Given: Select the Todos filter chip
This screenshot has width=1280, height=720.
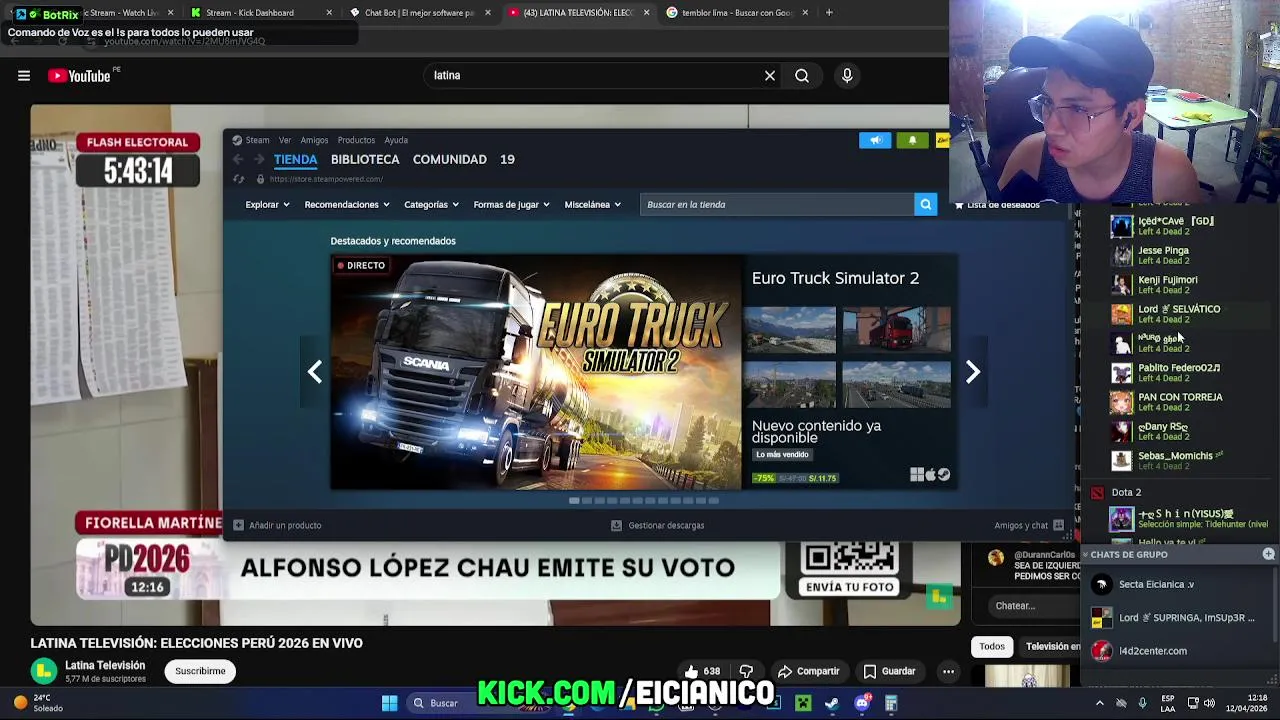Looking at the screenshot, I should 992,646.
